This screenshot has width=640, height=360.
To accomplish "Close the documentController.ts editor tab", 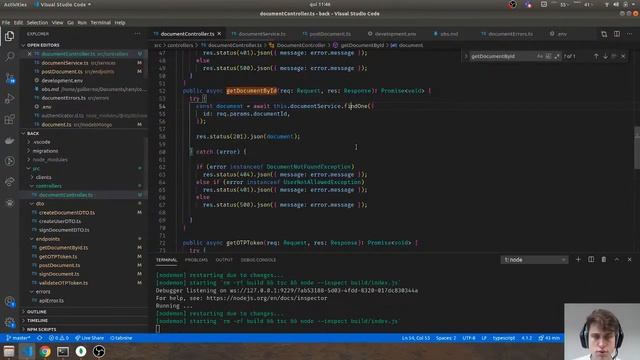I will tap(219, 34).
